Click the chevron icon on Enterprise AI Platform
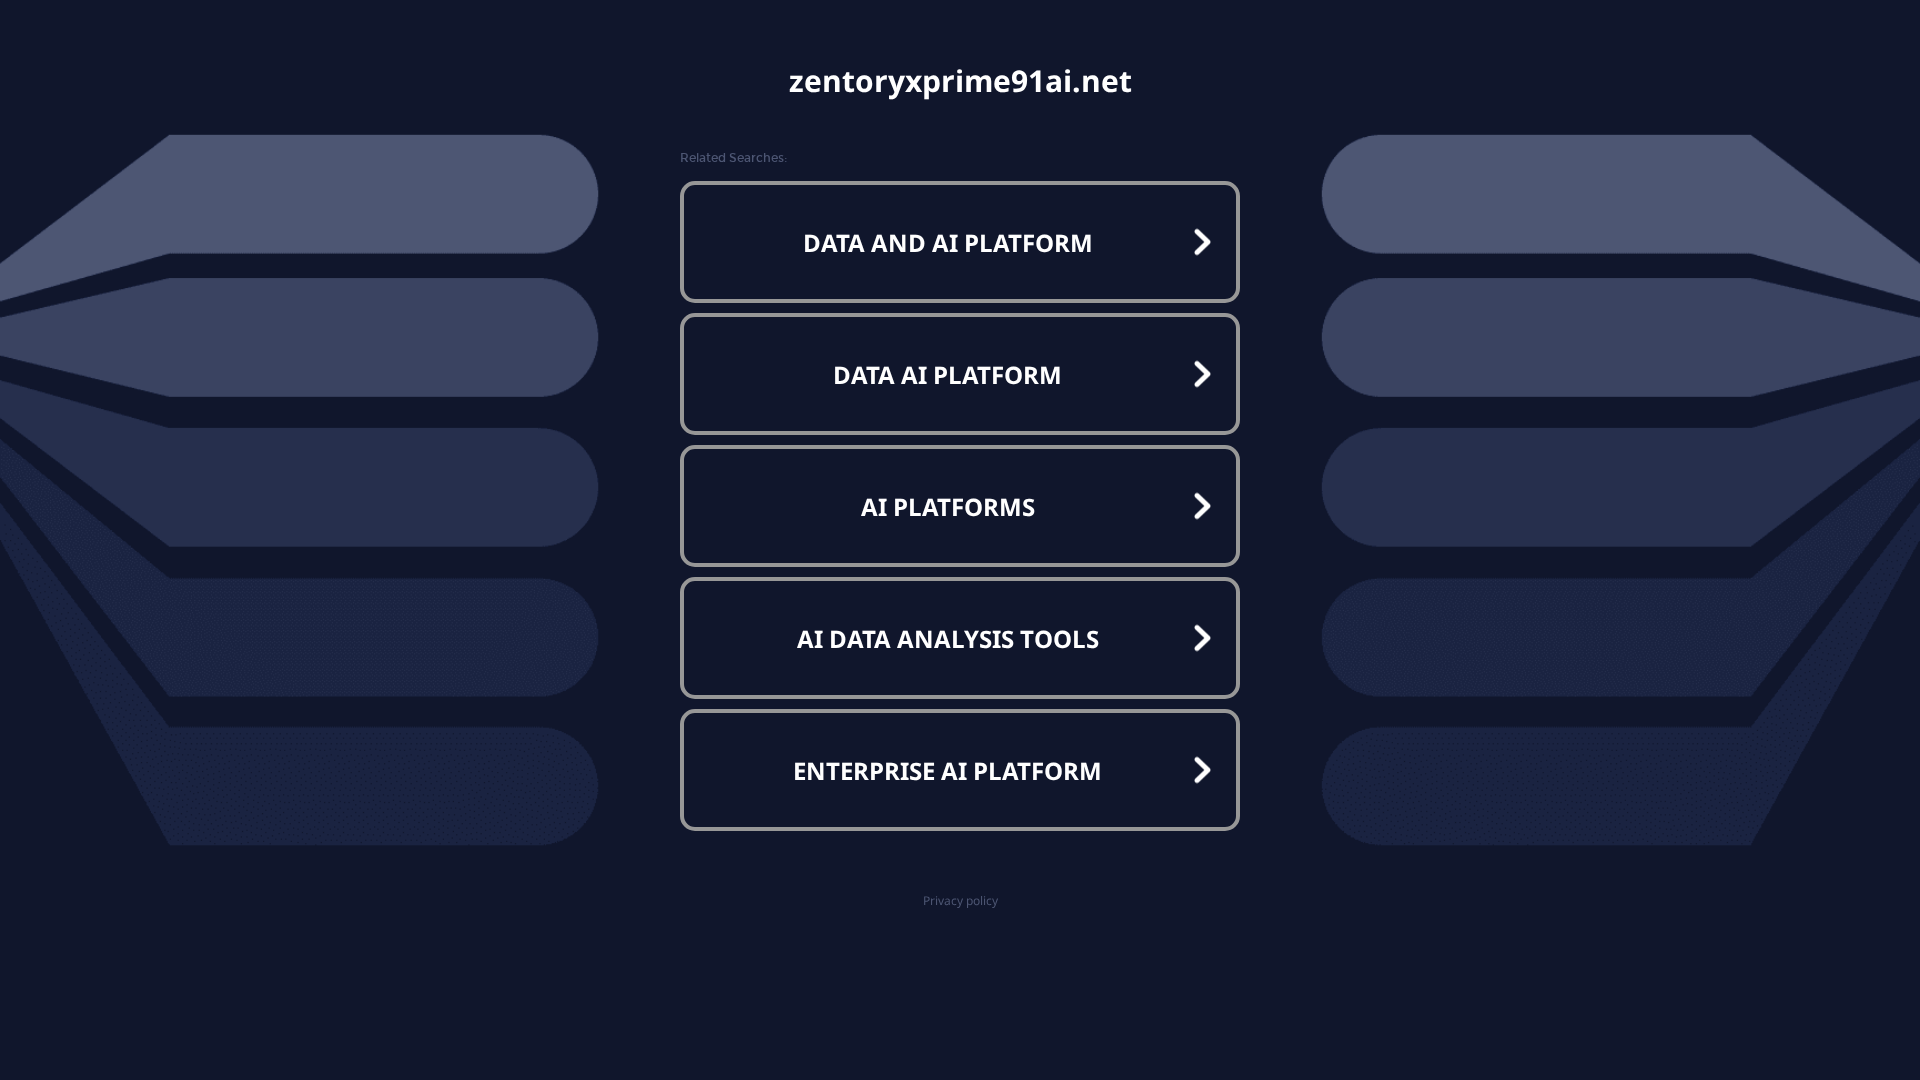This screenshot has width=1920, height=1080. (x=1201, y=770)
